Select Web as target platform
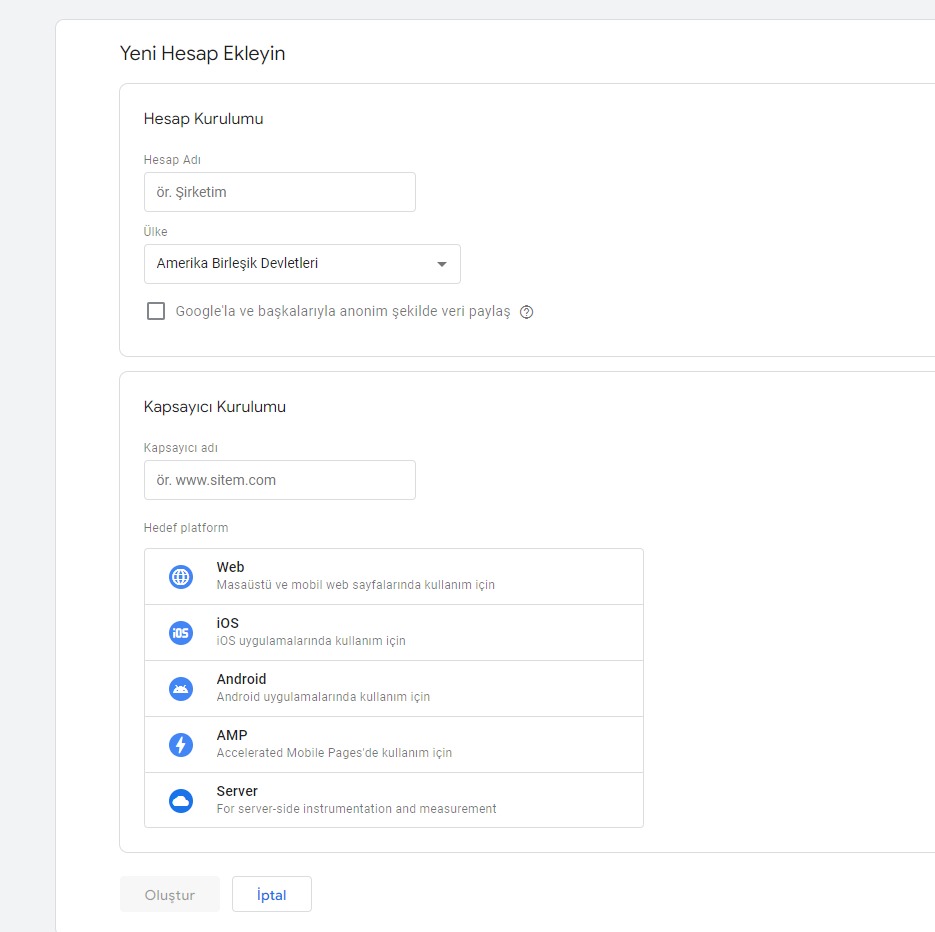The height and width of the screenshot is (932, 935). [x=394, y=577]
